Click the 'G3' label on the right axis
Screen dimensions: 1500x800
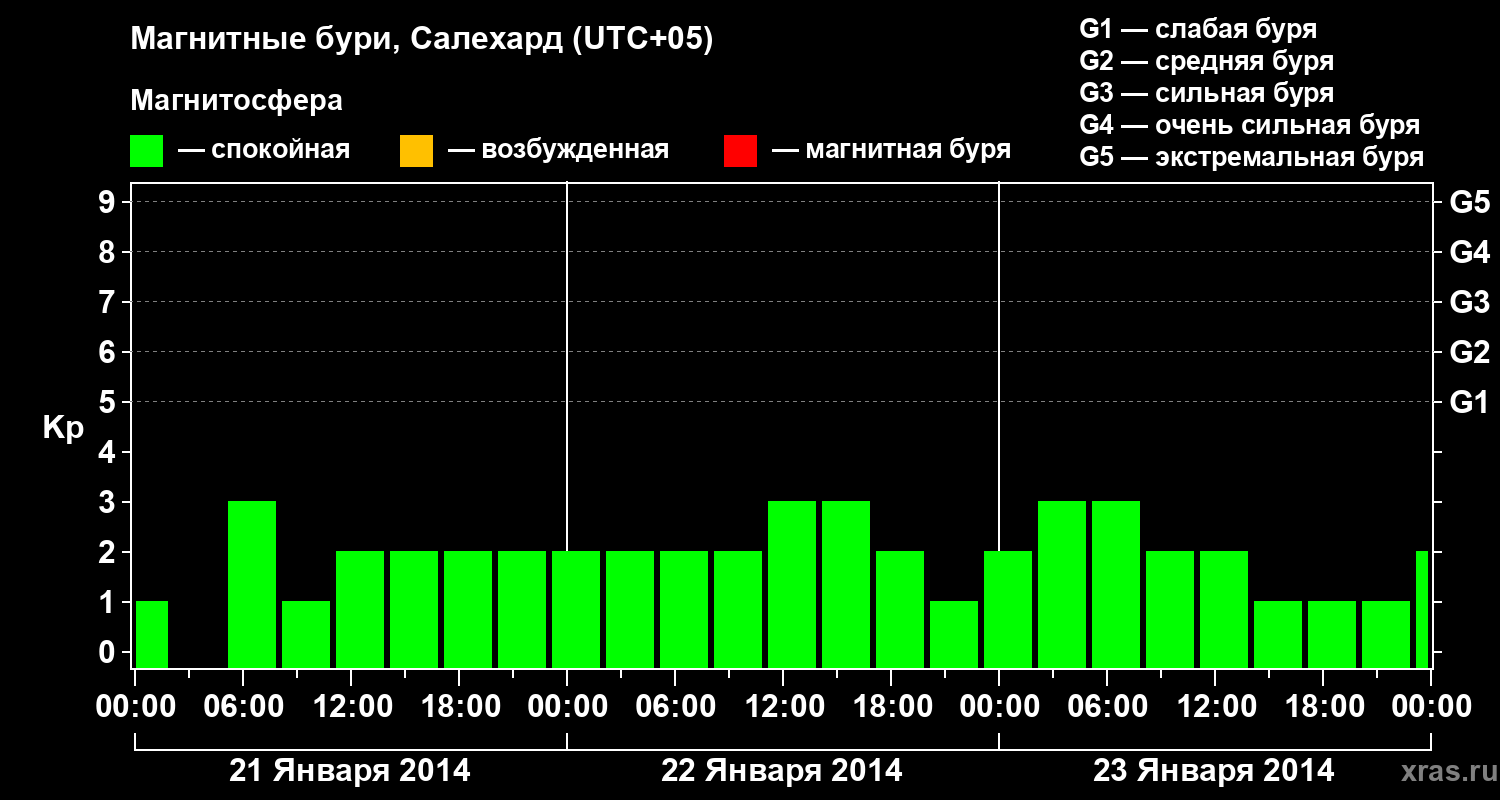click(1470, 302)
